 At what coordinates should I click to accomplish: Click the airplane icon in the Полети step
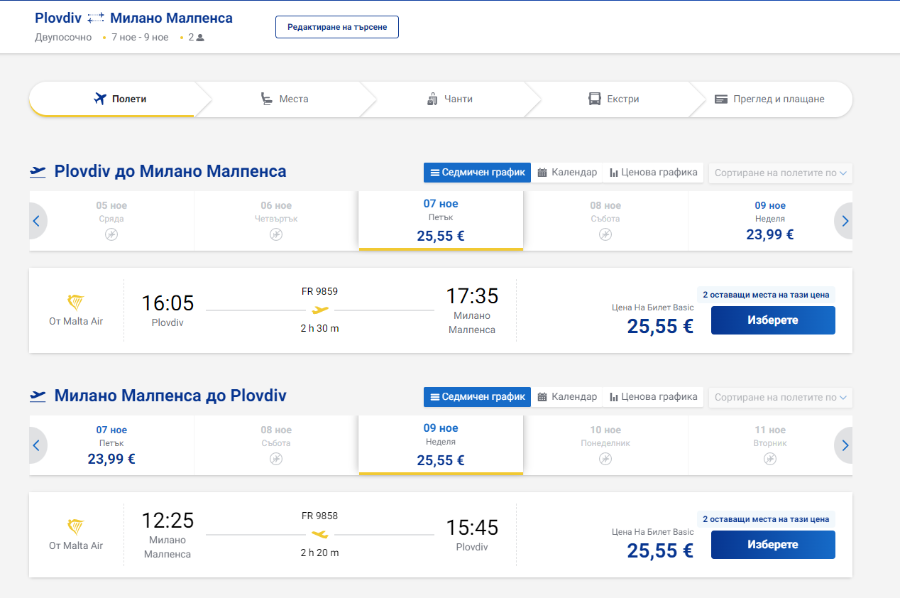tap(100, 99)
